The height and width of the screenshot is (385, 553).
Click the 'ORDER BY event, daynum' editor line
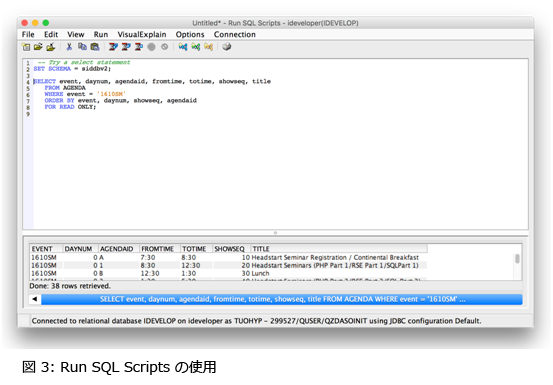(x=121, y=100)
